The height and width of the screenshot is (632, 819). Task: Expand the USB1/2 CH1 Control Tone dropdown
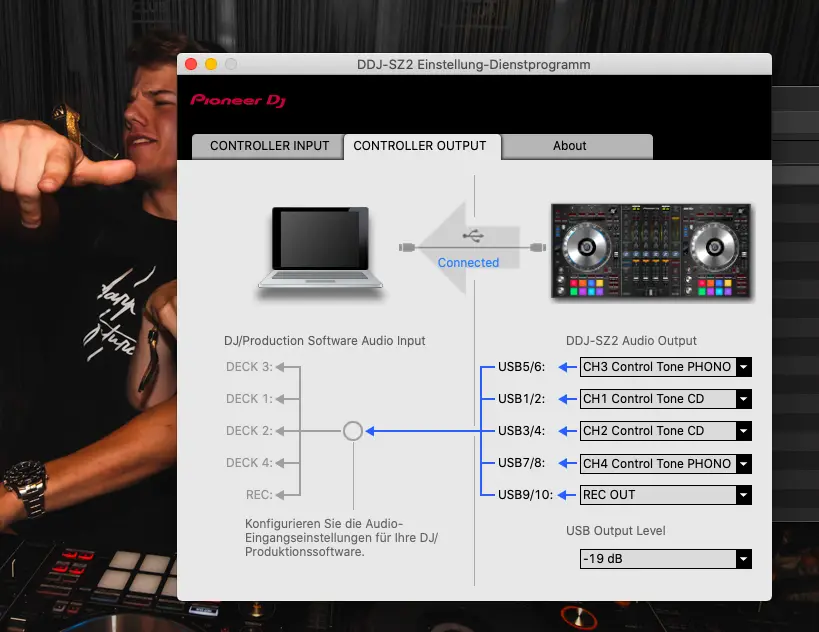pos(665,399)
